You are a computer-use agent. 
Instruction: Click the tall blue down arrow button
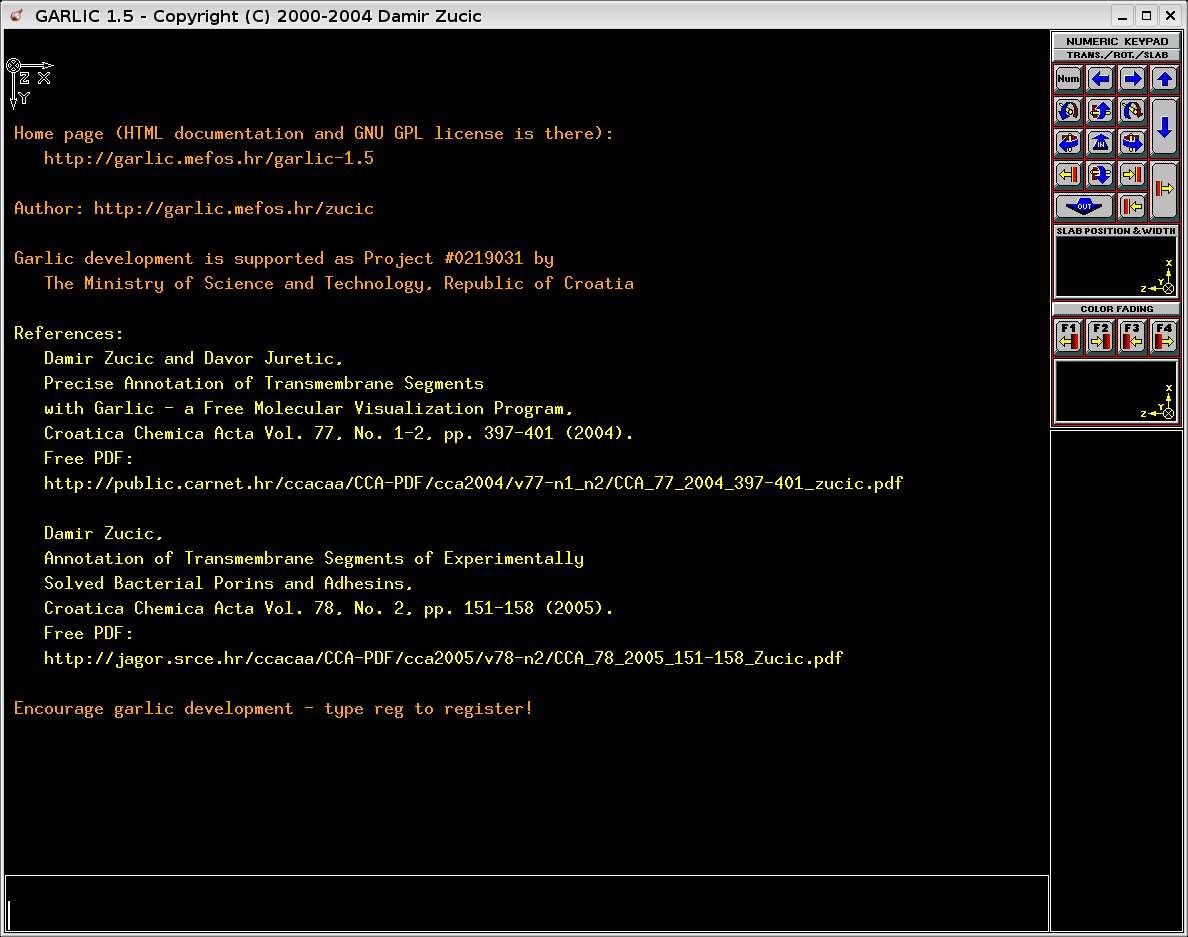[1164, 127]
